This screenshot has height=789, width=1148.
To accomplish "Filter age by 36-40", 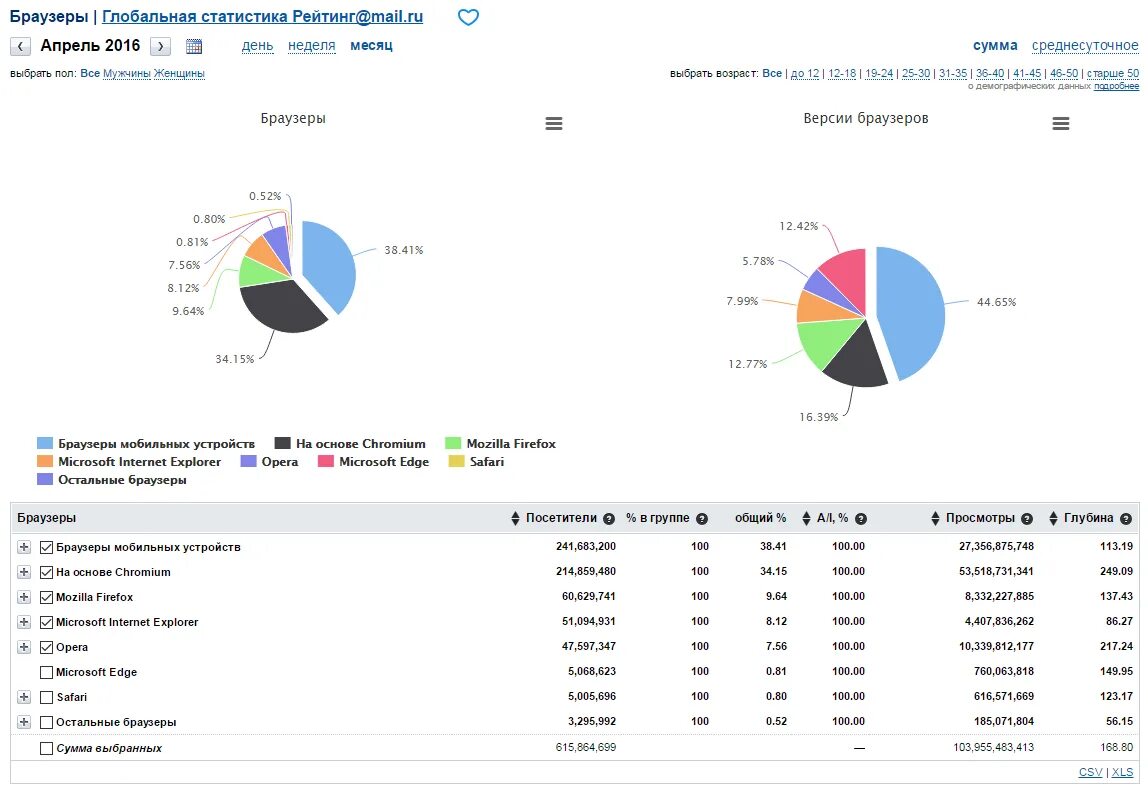I will (990, 73).
